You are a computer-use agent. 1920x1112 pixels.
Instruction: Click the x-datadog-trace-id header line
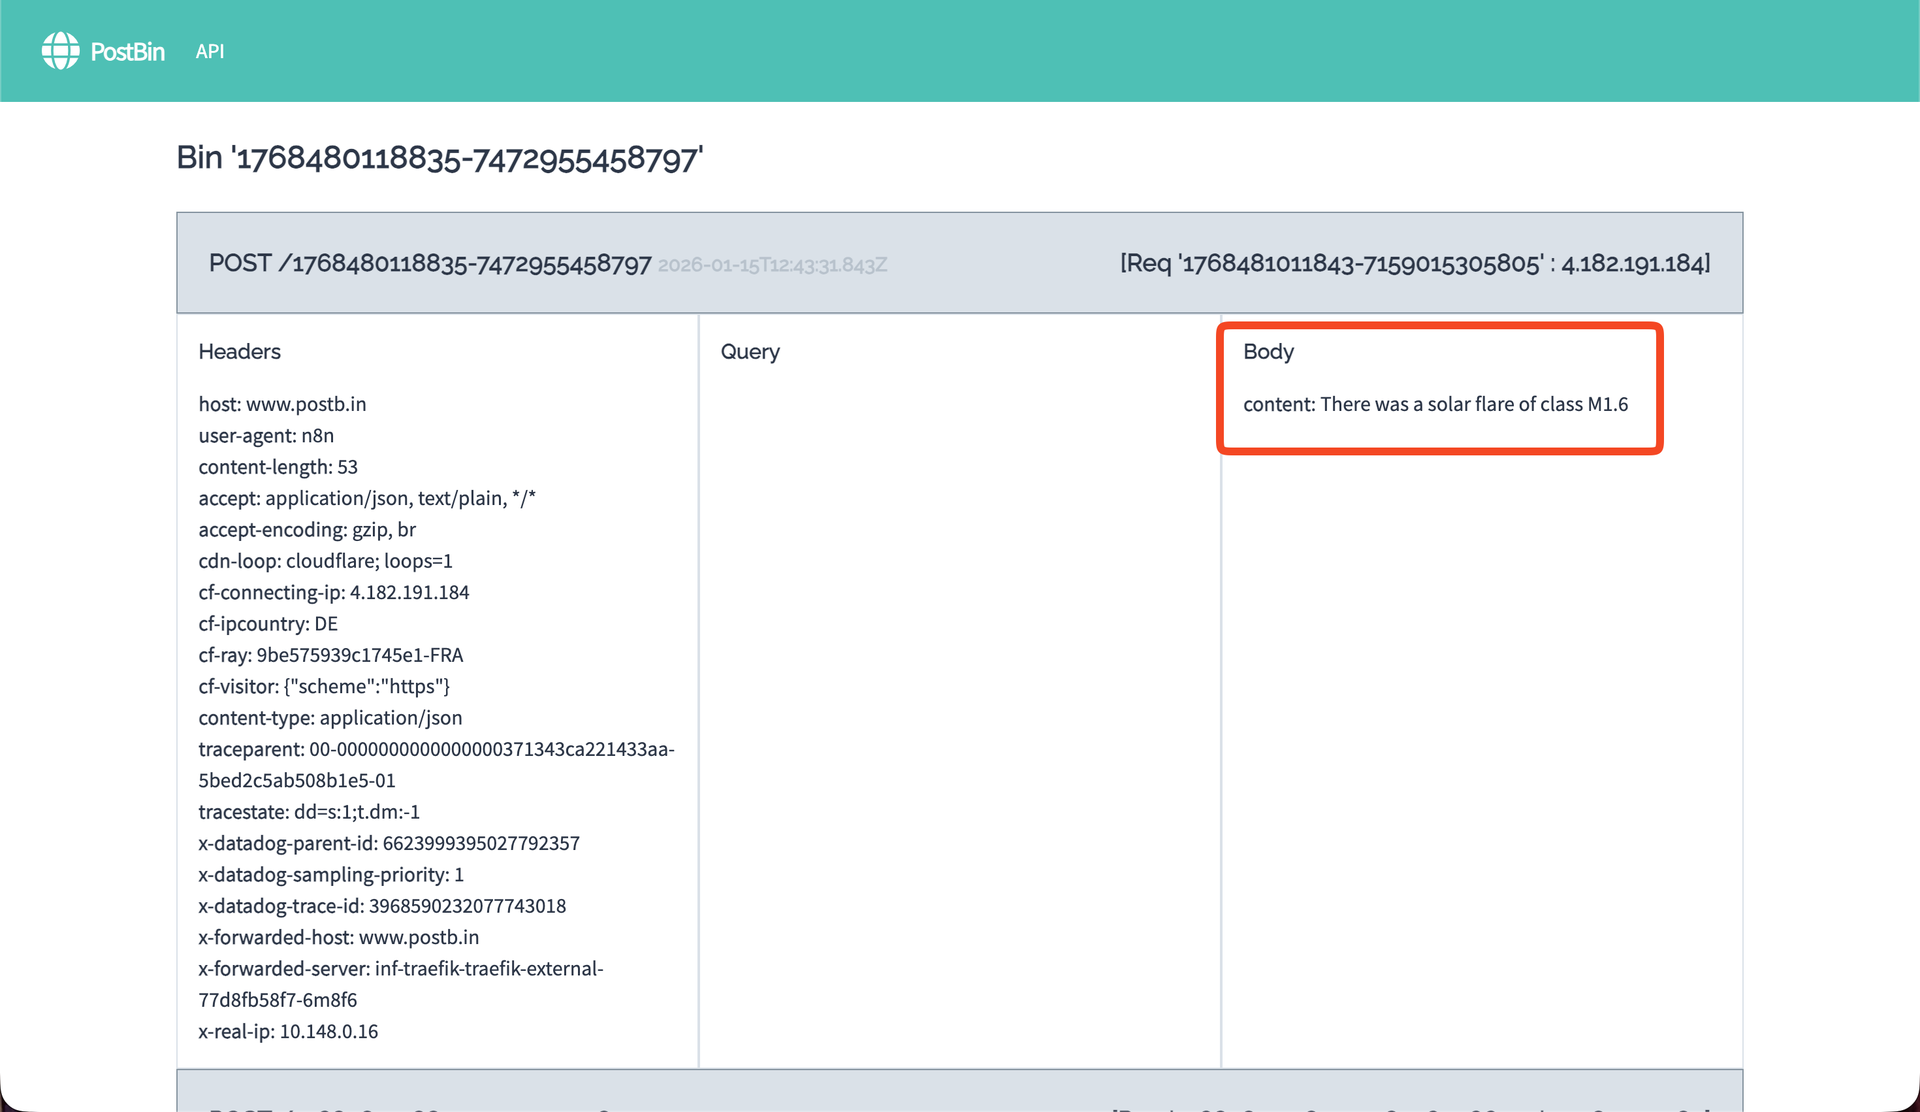point(382,906)
